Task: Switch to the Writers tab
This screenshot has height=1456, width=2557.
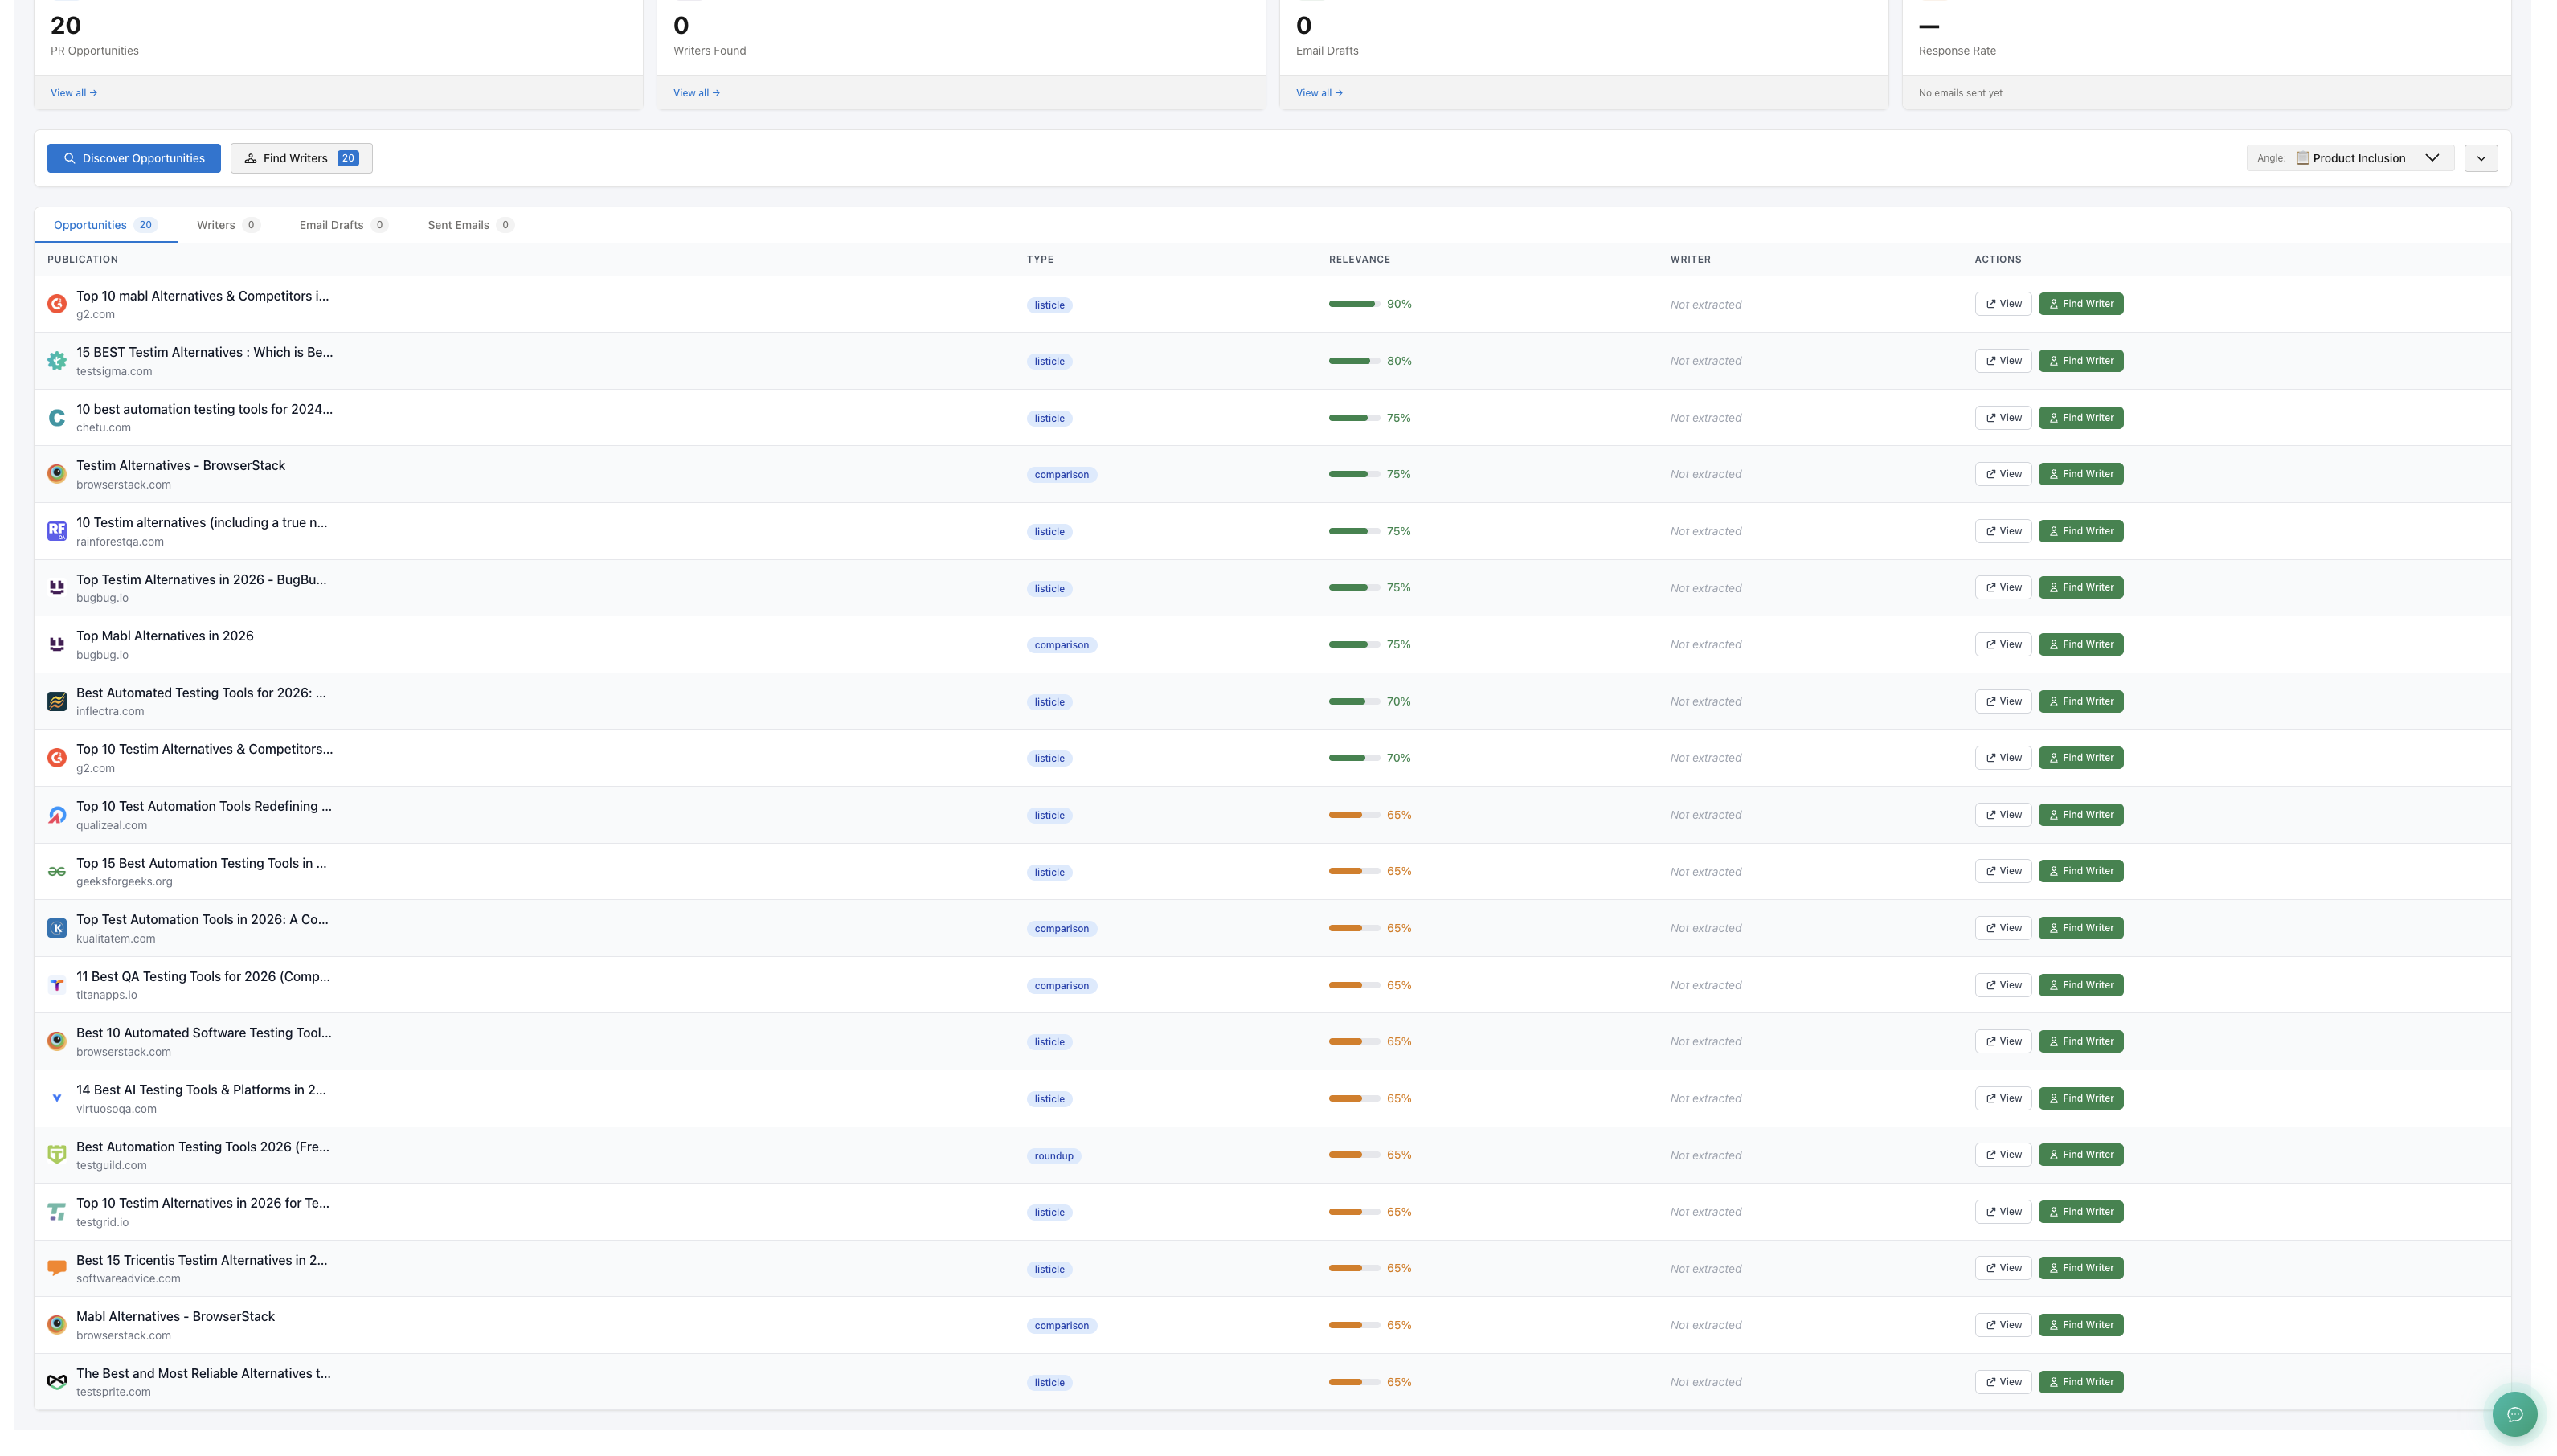Action: [227, 225]
